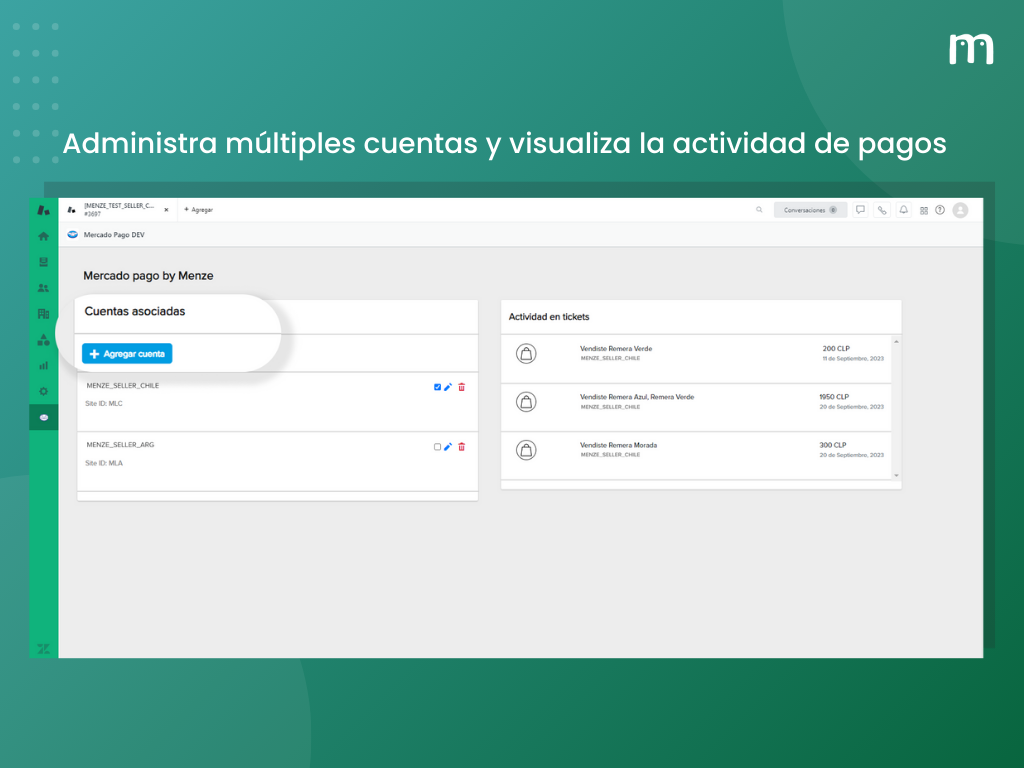
Task: Click the 1950 CLP amount
Action: [x=834, y=397]
